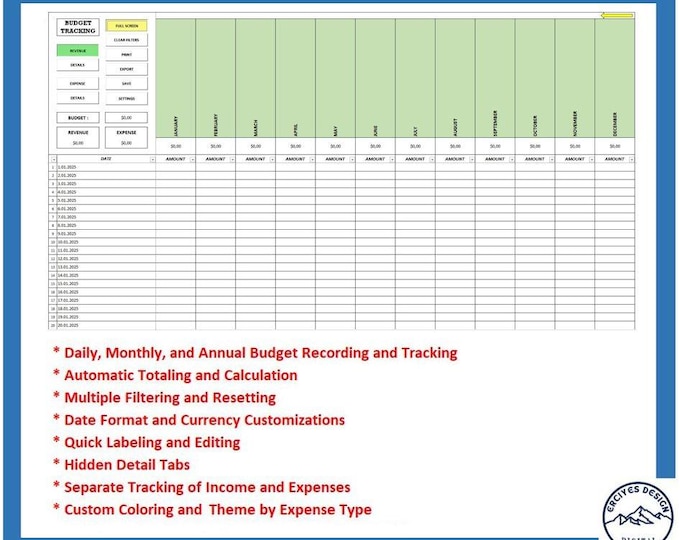Open September Amount filter dropdown
The image size is (680, 540).
[512, 160]
